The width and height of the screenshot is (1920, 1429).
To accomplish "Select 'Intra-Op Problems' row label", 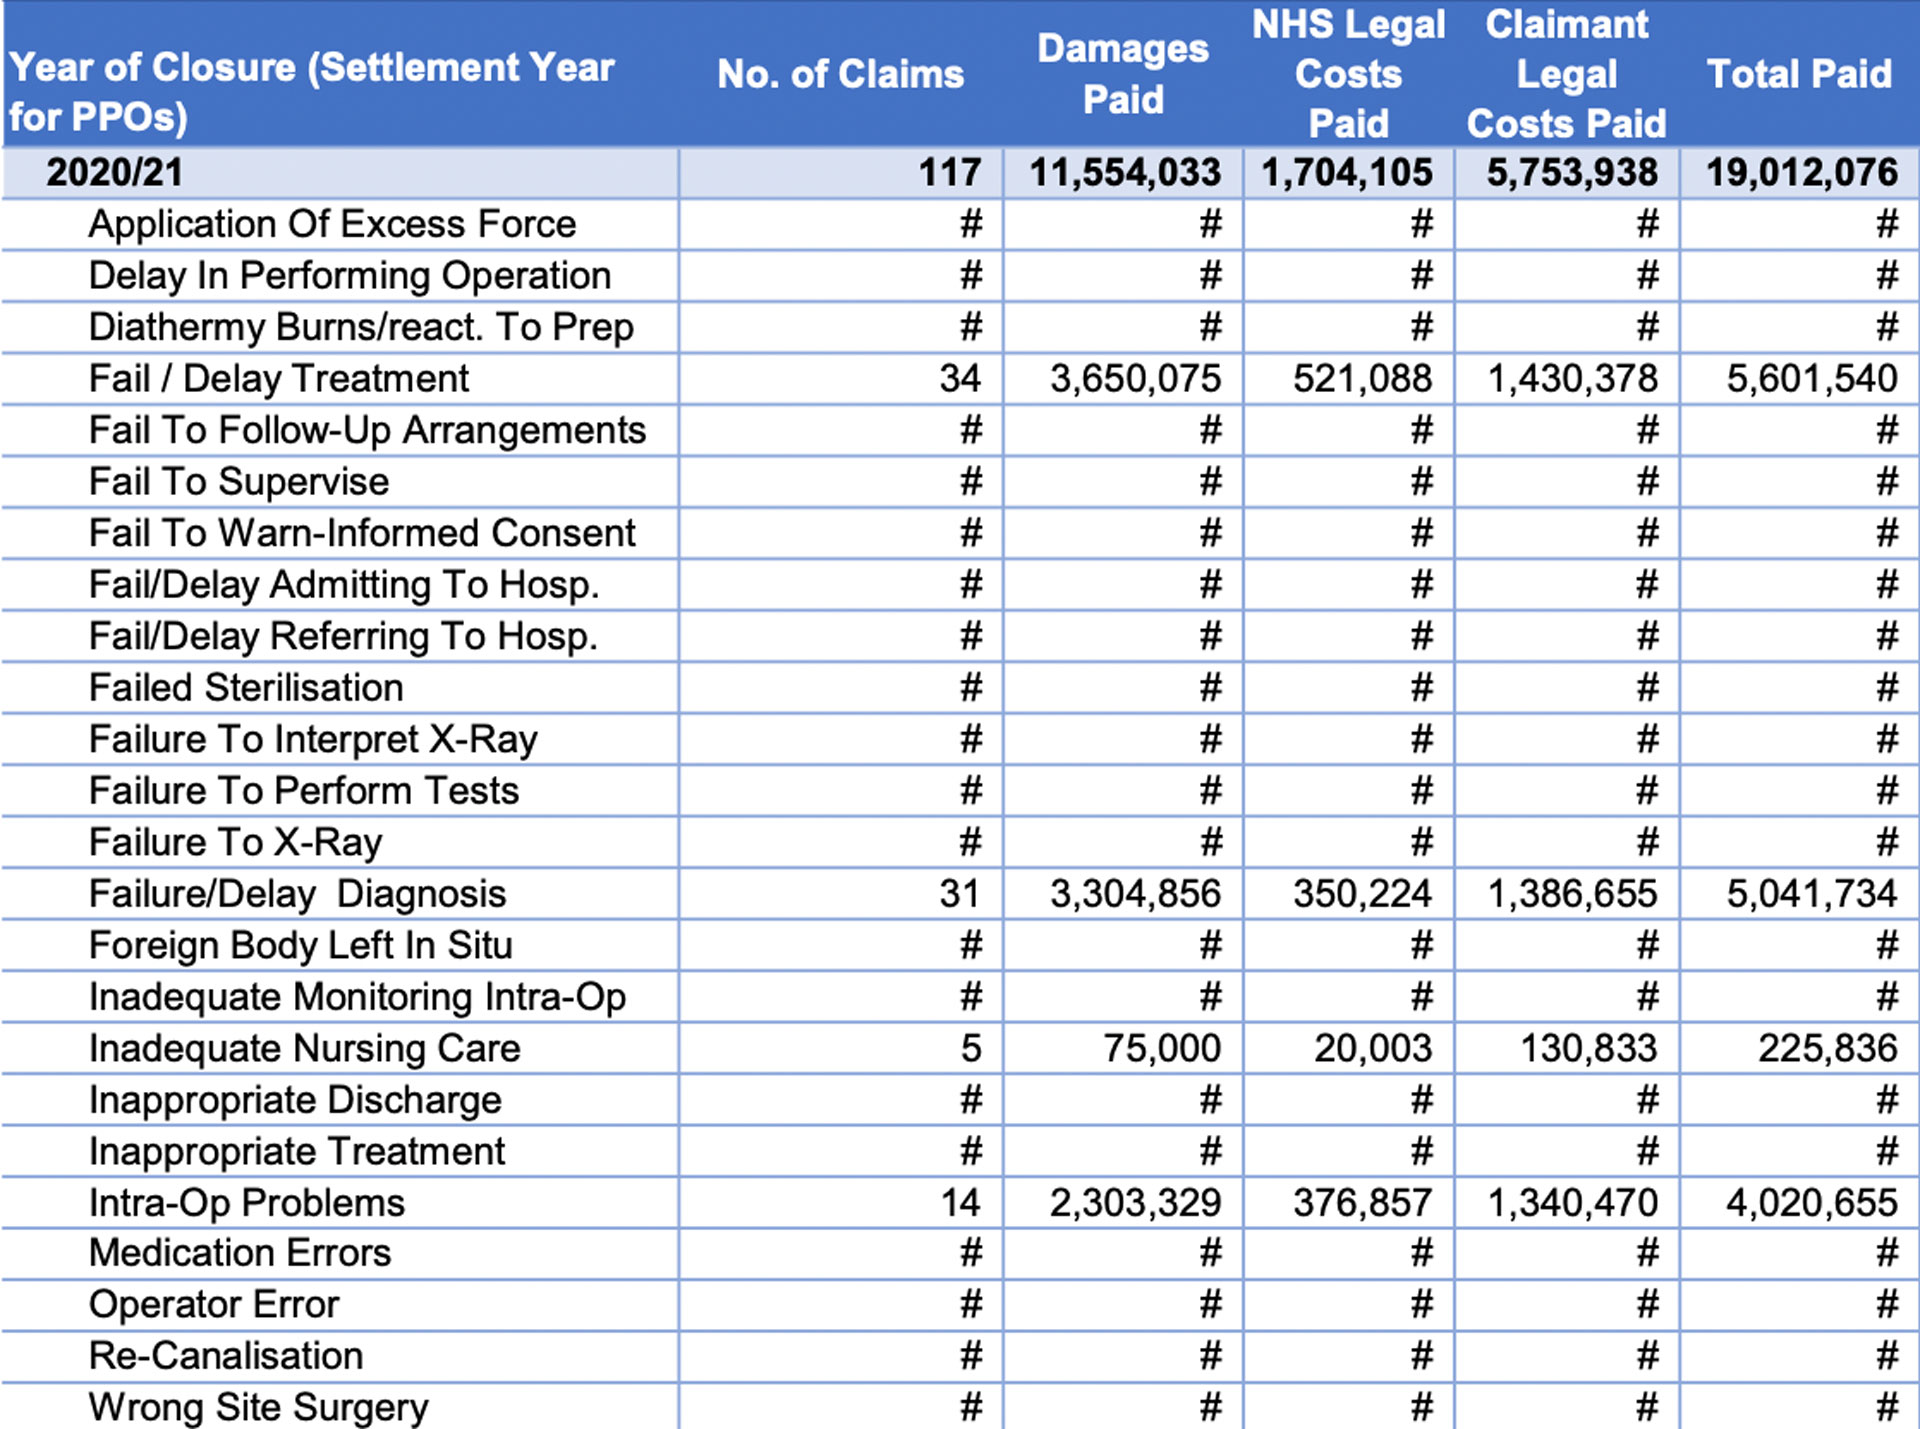I will click(247, 1203).
